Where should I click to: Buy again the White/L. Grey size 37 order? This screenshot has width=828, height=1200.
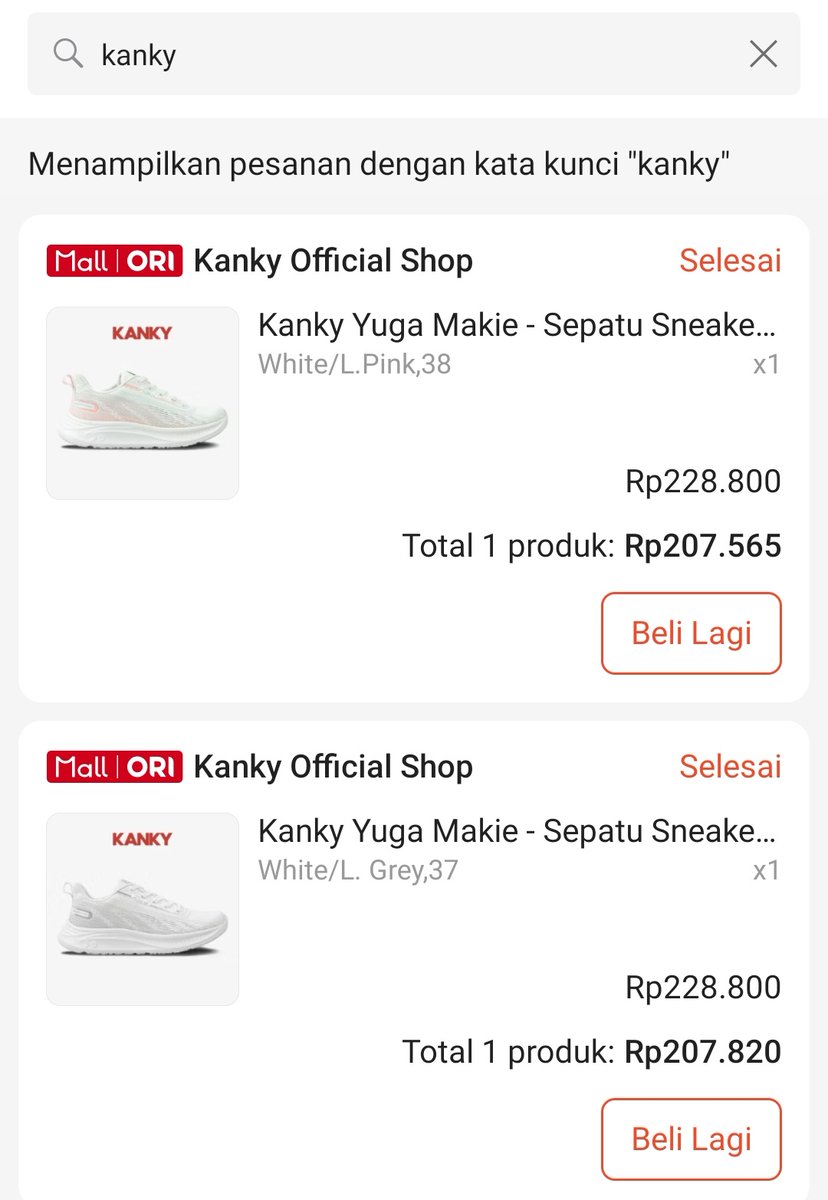[x=691, y=1139]
